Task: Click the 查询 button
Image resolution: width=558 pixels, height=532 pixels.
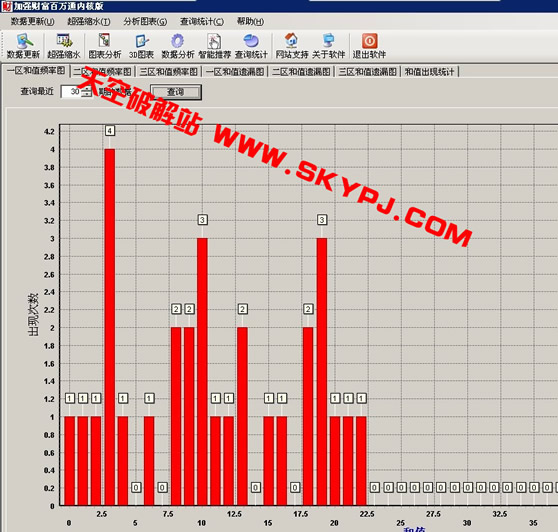Action: click(x=176, y=92)
